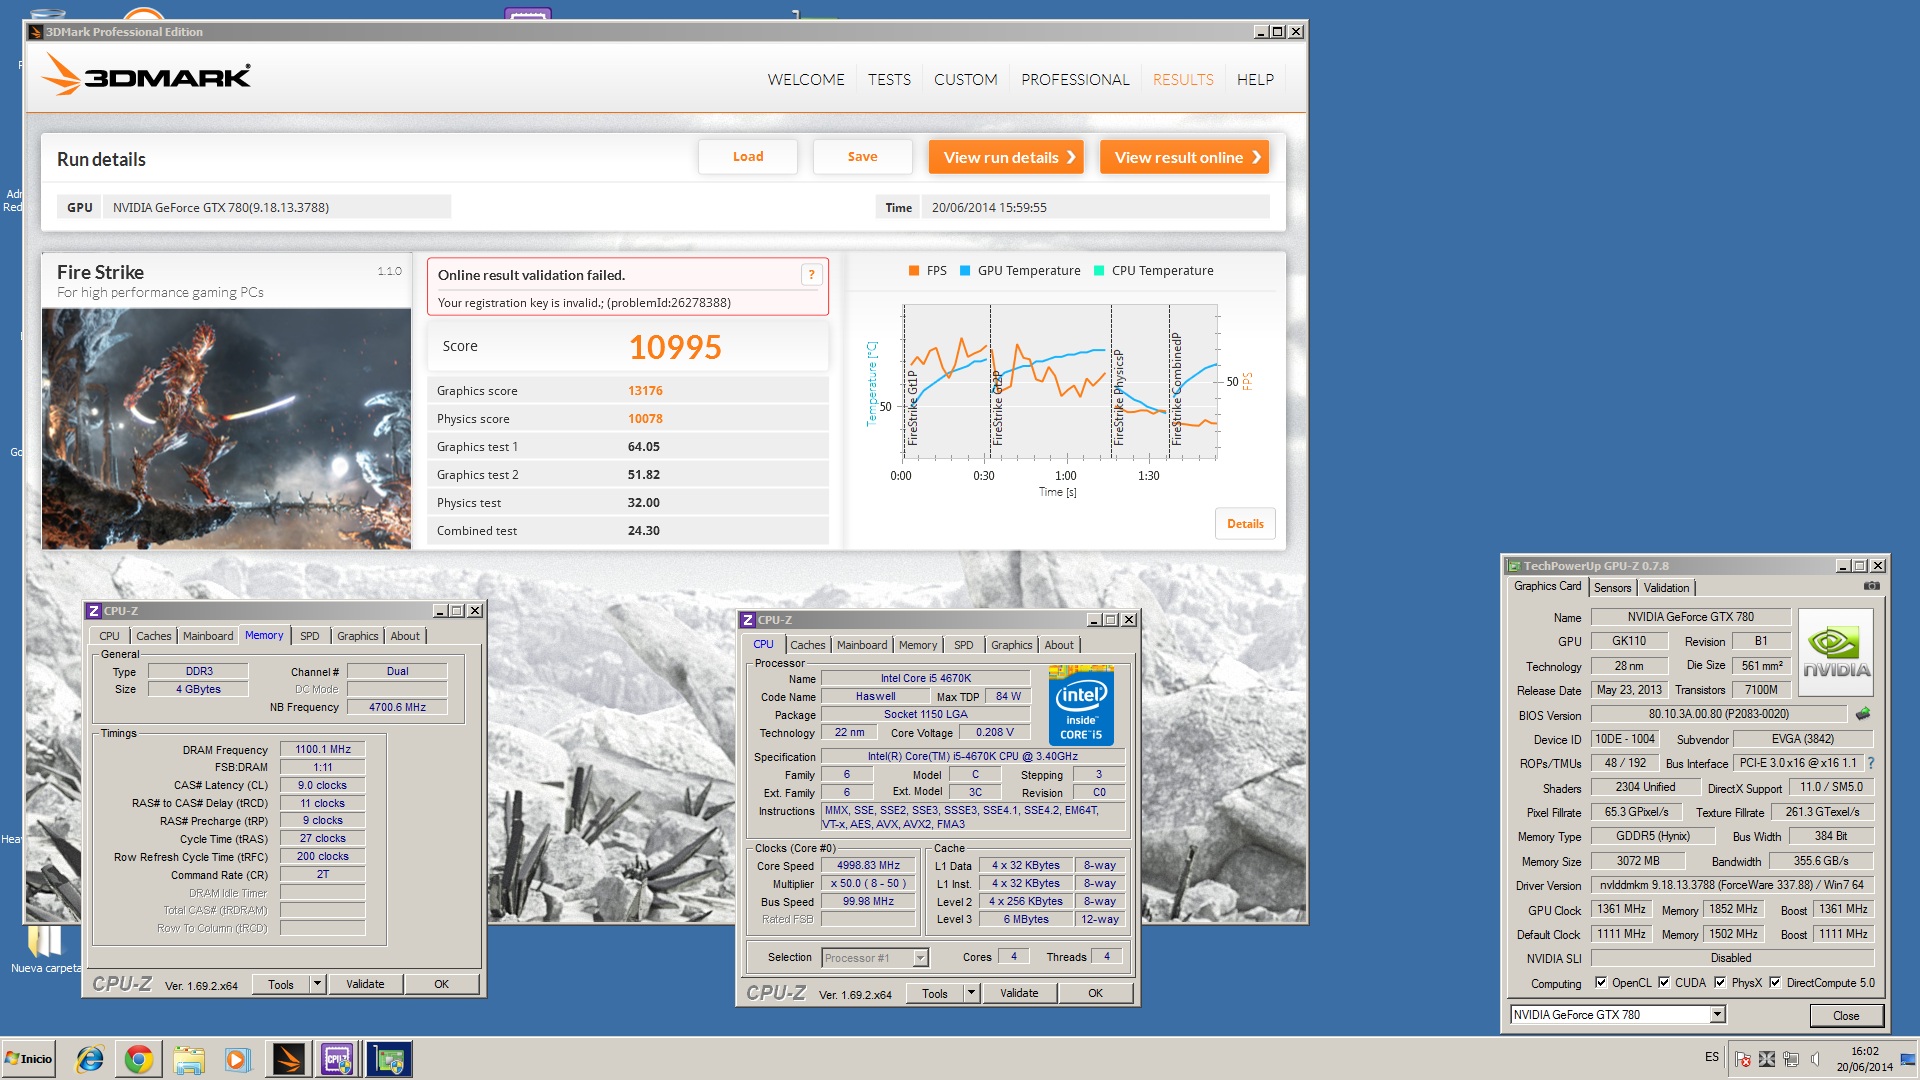Click the blue GPU Temperature legend swatch
Screen dimensions: 1920x1080
[965, 271]
